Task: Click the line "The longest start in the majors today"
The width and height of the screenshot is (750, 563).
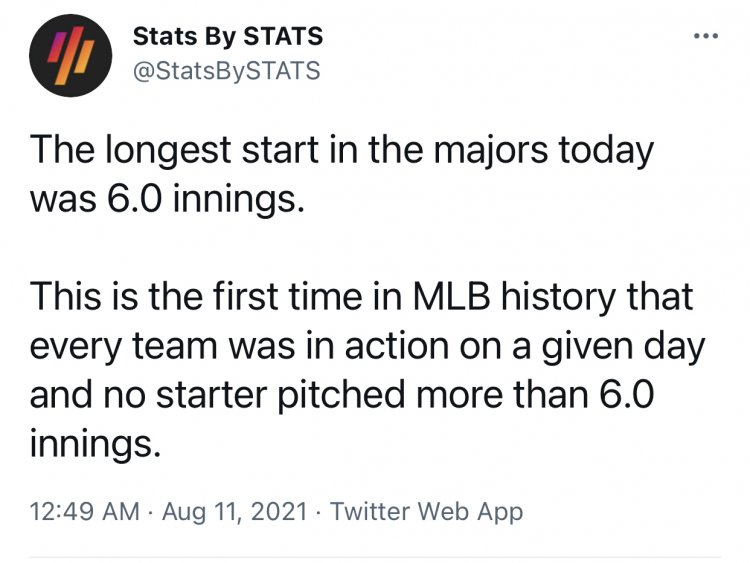Action: tap(342, 150)
